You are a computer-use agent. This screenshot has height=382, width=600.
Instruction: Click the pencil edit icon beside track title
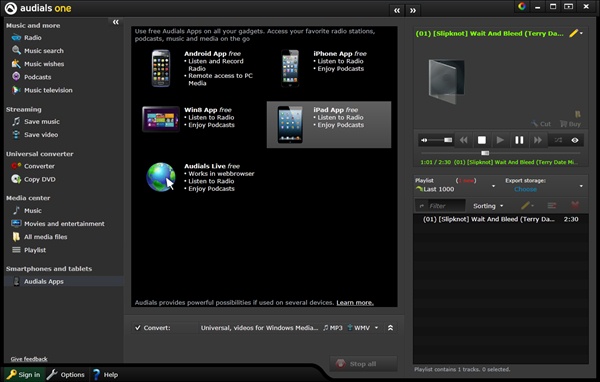pos(573,33)
